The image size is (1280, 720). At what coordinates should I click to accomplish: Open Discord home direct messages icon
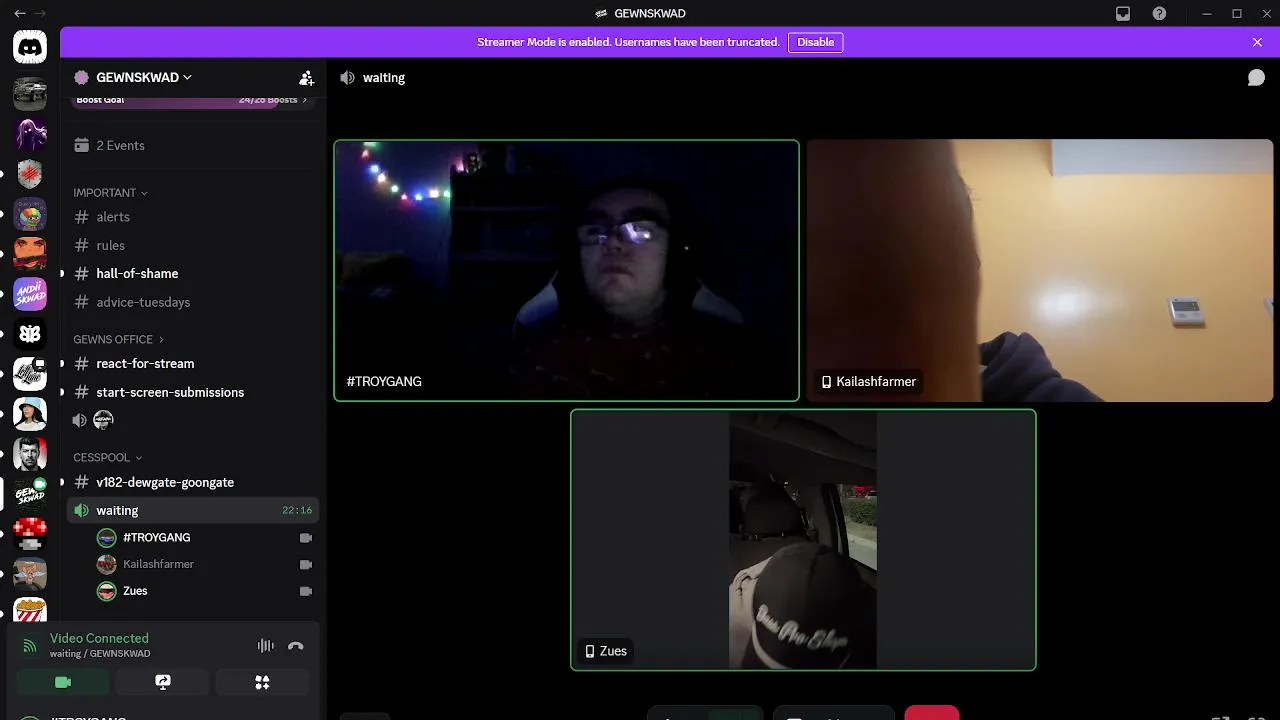pyautogui.click(x=30, y=47)
